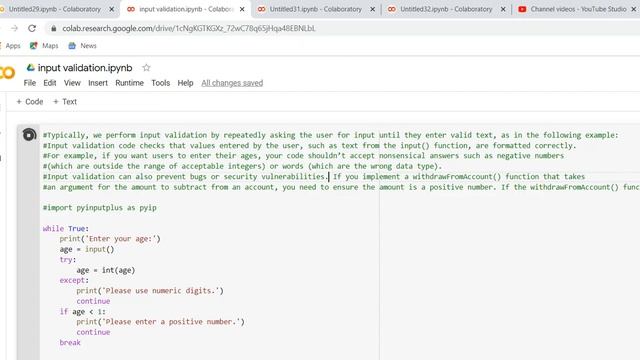Click the "print('Enter your age:')" line

(110, 239)
